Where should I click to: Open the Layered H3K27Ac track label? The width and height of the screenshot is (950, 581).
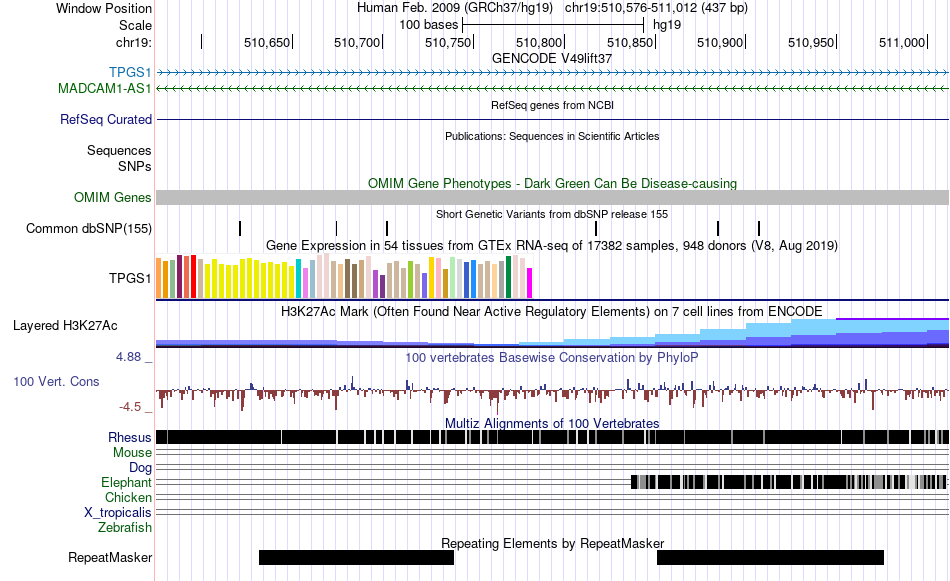point(65,325)
